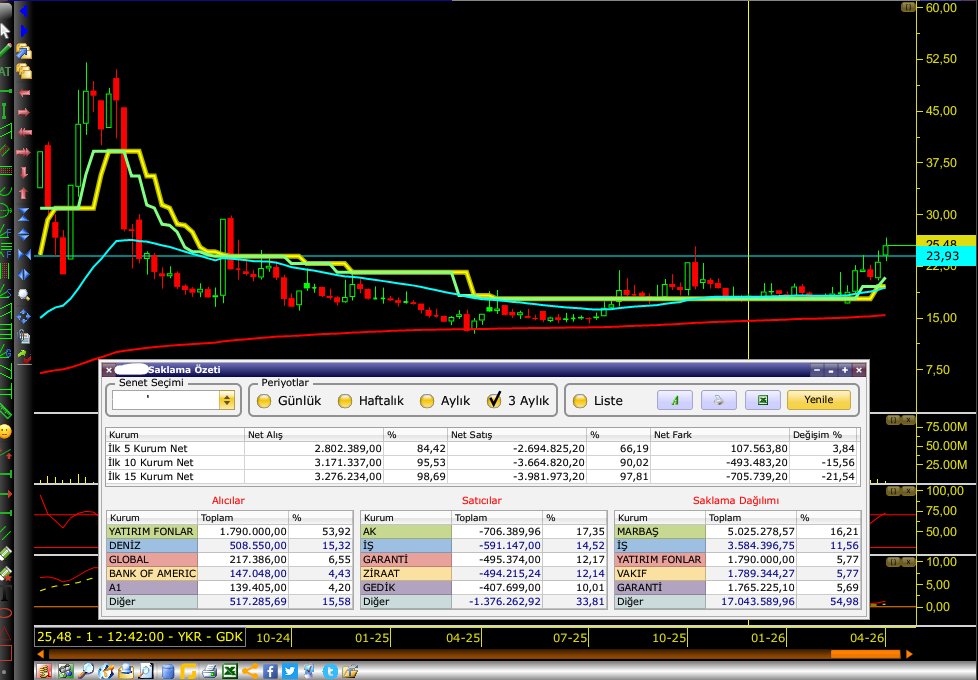This screenshot has height=680, width=978.
Task: Click the Facebook share icon
Action: [270, 671]
